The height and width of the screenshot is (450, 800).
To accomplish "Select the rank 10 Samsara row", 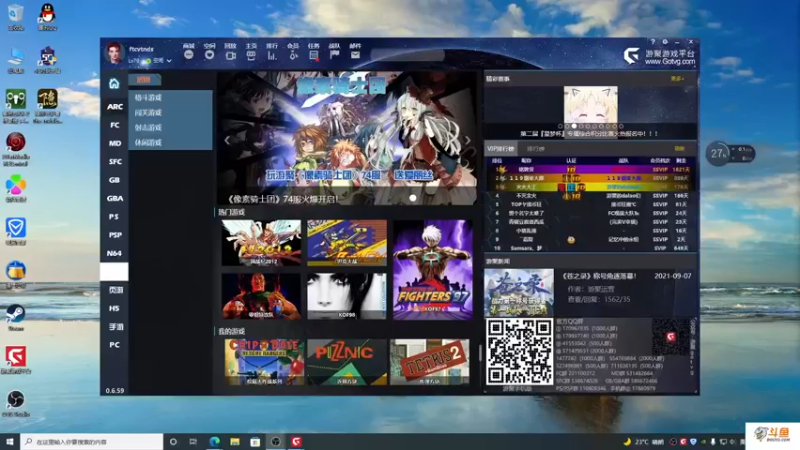I will pos(590,248).
